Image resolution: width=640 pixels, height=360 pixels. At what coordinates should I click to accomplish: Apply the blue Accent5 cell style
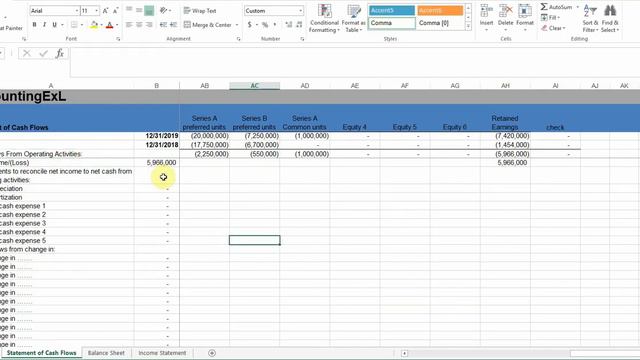coord(391,11)
